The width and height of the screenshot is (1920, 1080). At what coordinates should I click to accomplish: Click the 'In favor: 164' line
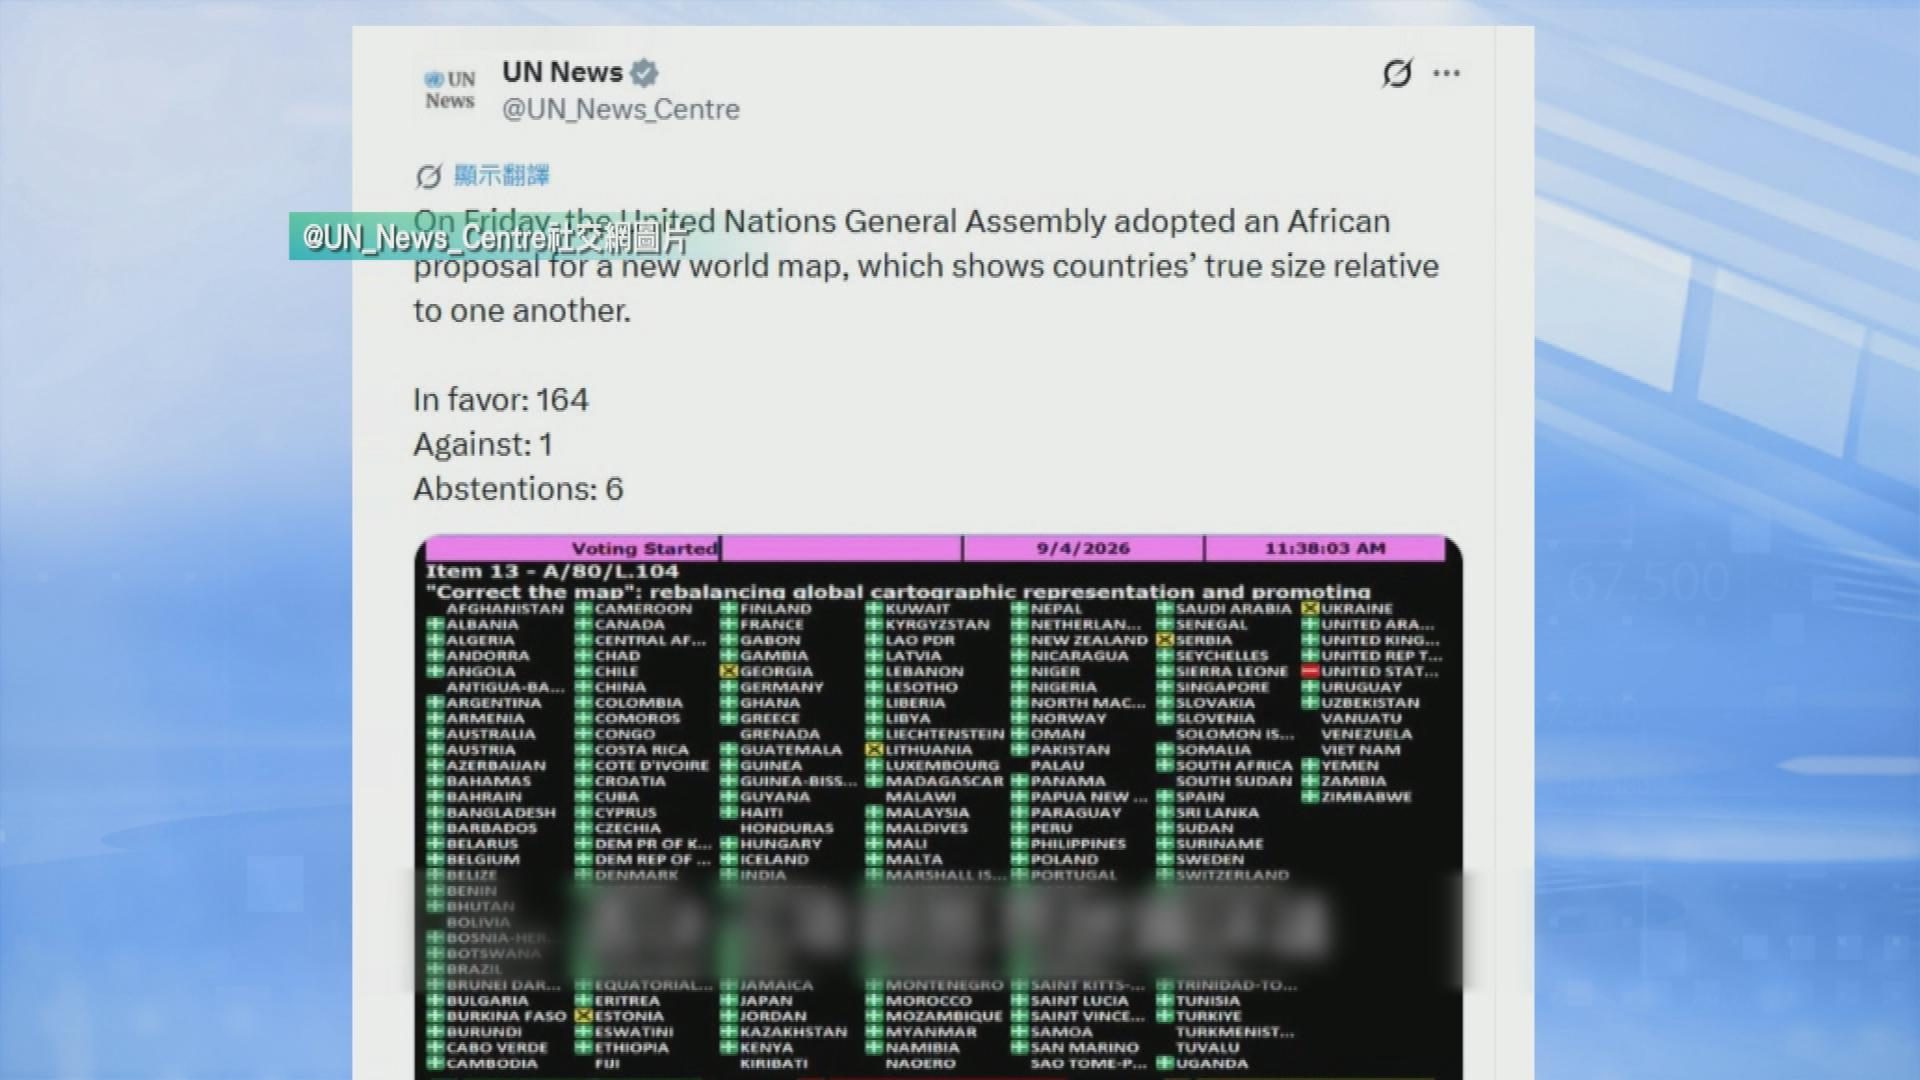pos(501,400)
